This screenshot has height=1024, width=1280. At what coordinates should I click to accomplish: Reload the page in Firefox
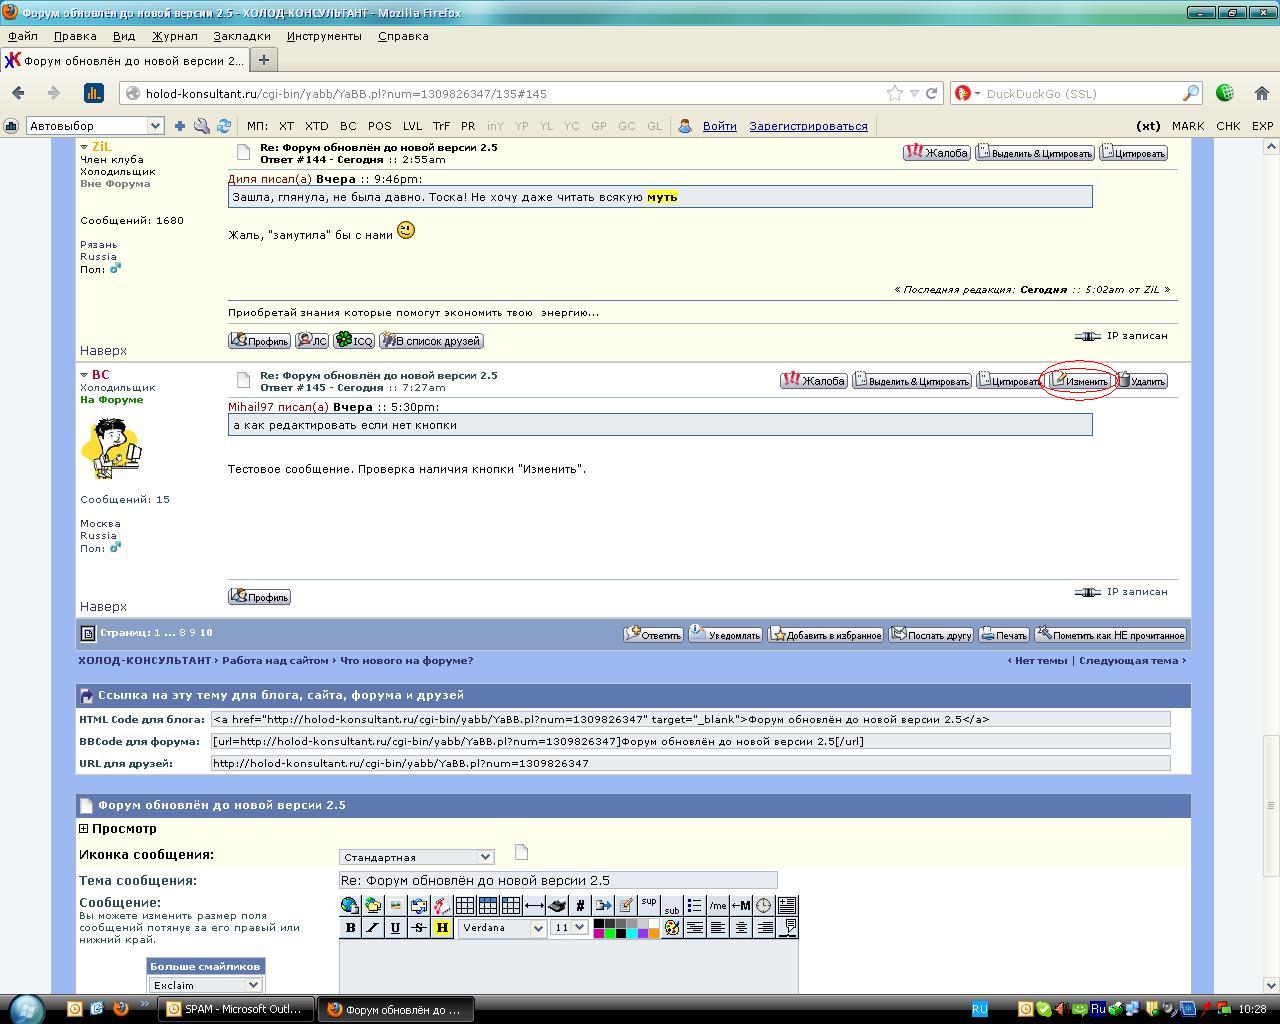pos(931,93)
